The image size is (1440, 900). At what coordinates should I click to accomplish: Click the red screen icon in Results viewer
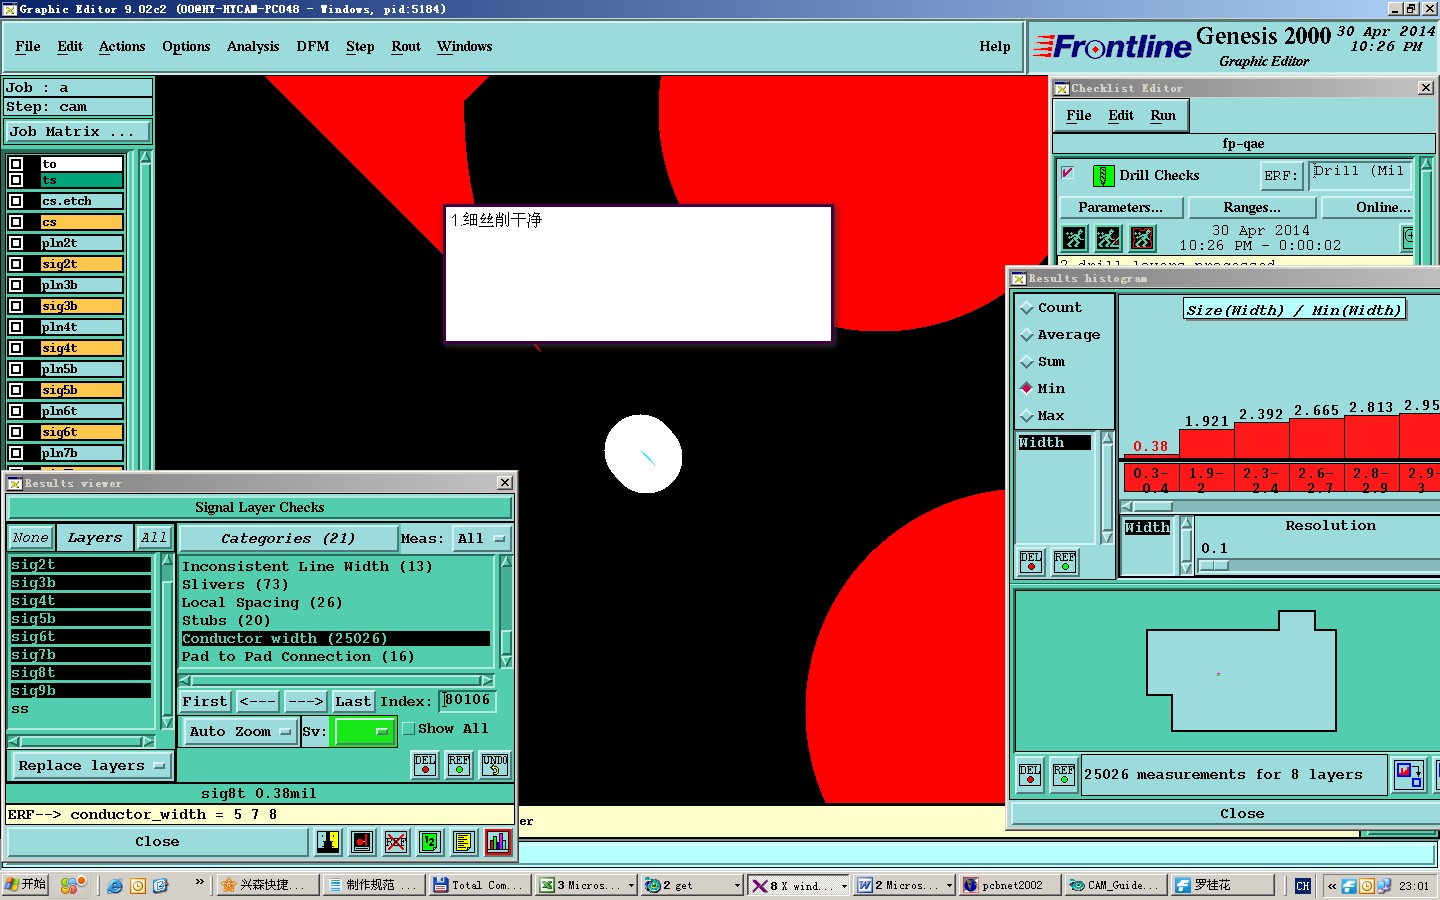pyautogui.click(x=362, y=842)
